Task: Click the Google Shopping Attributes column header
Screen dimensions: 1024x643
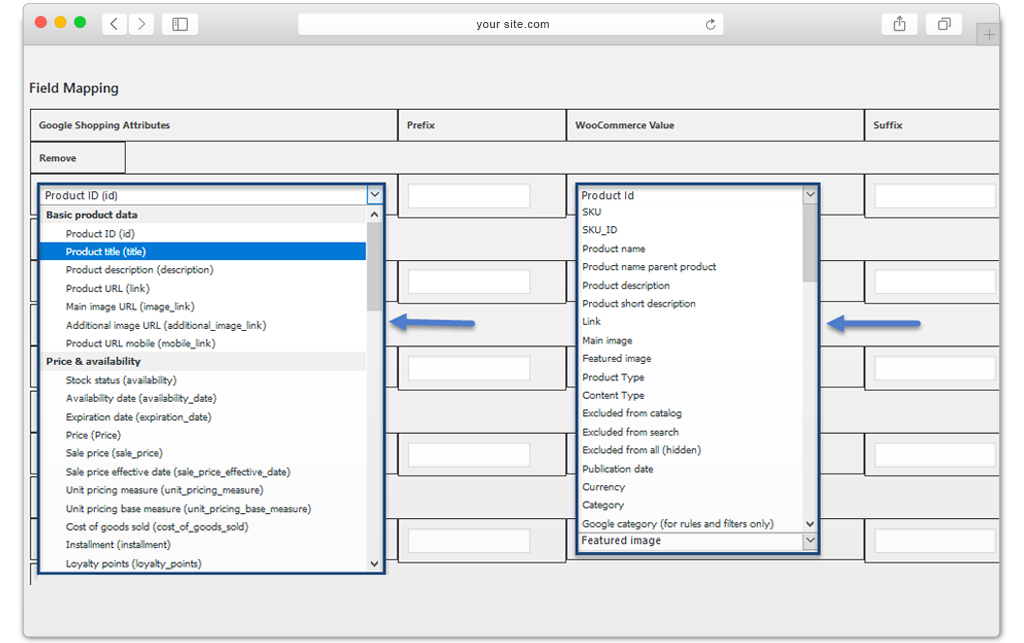Action: click(x=214, y=125)
